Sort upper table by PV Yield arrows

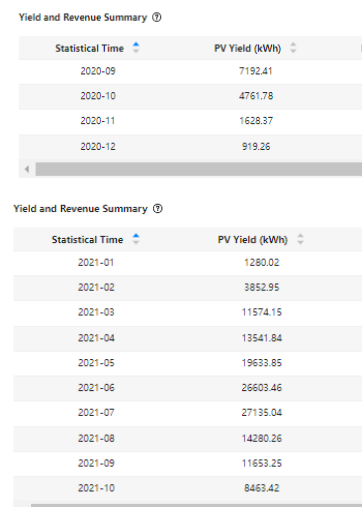coord(293,48)
